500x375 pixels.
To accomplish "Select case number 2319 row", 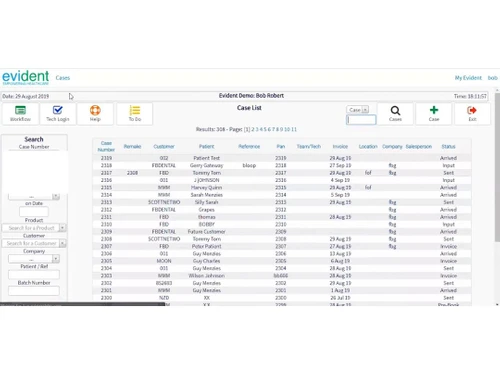I will 282,158.
